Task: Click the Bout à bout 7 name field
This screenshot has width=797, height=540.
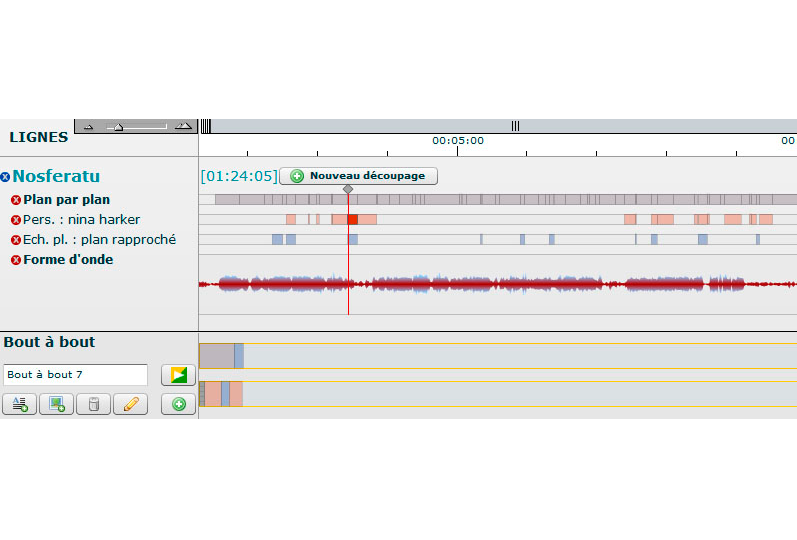Action: [x=76, y=375]
